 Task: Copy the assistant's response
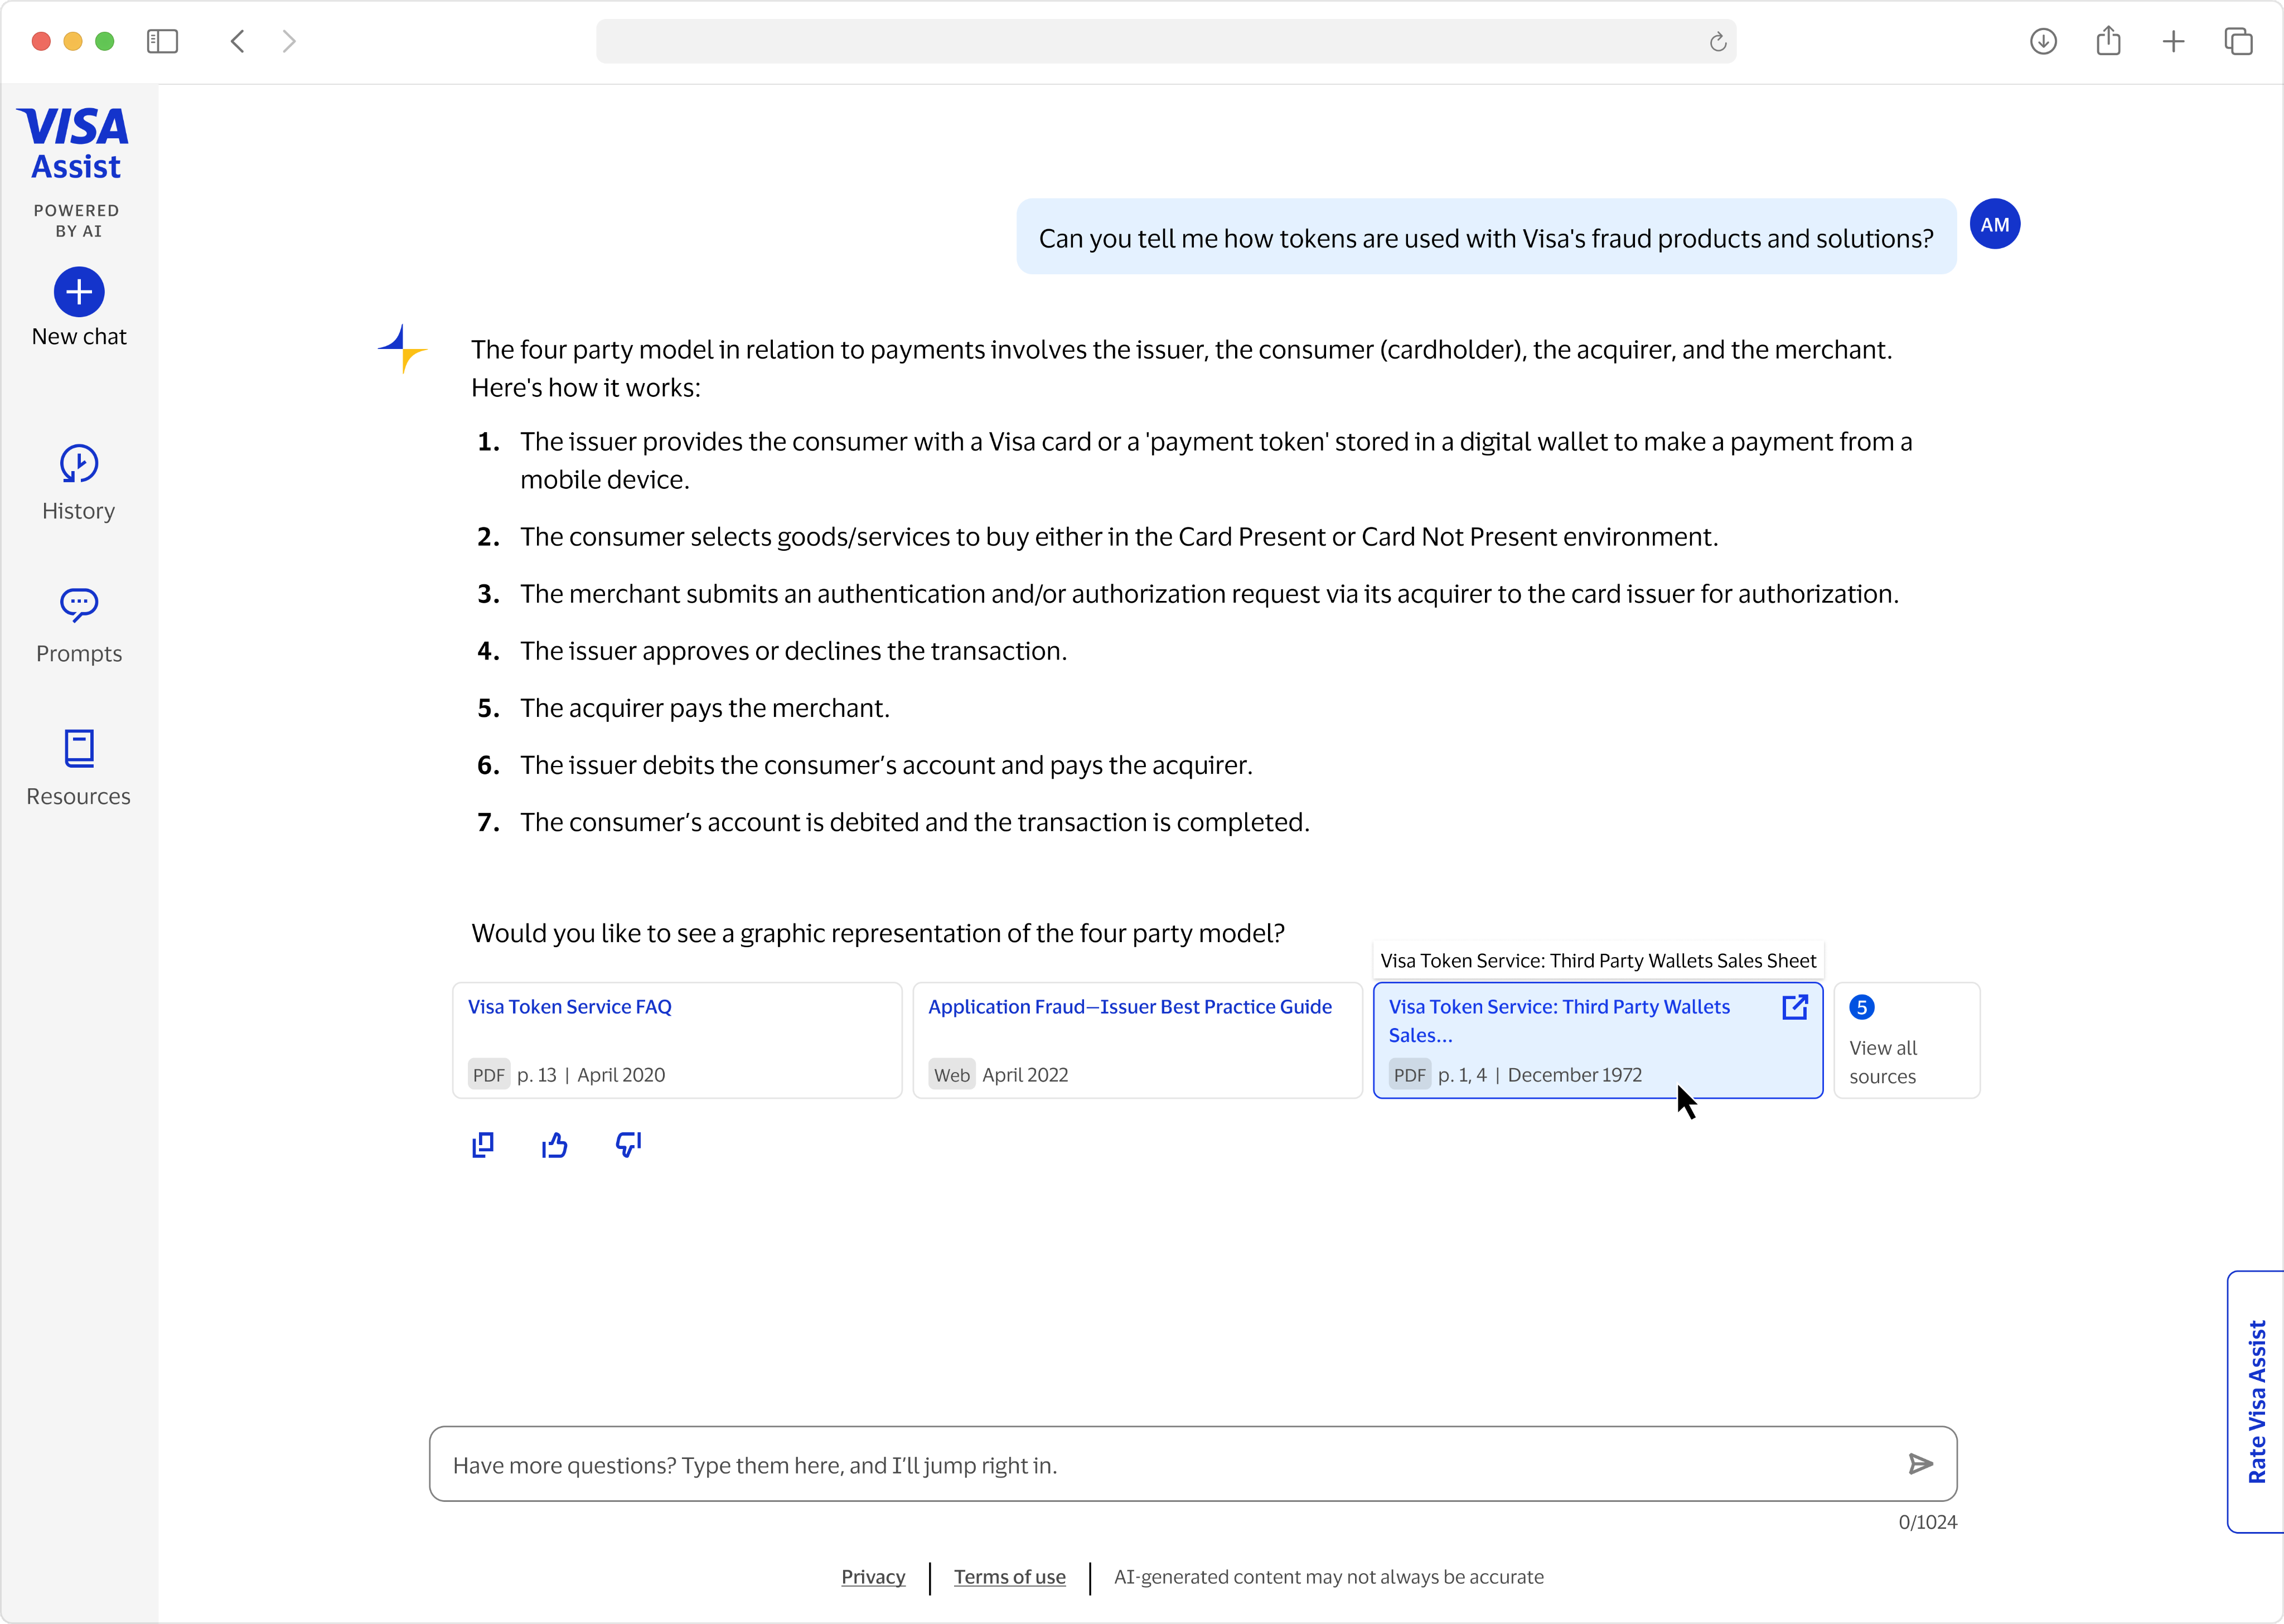[483, 1144]
